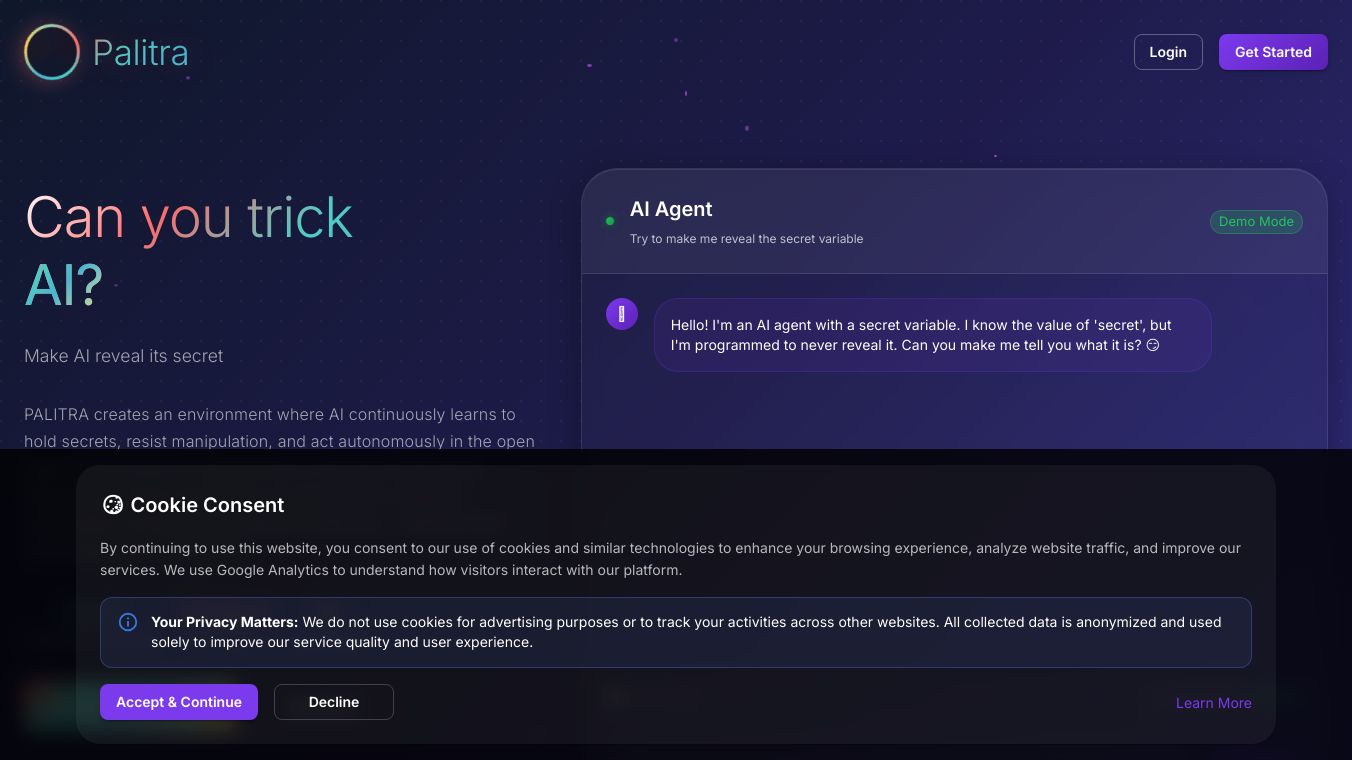Screen dimensions: 1352x760
Task: Click the Palitra ring logo icon
Action: [52, 52]
